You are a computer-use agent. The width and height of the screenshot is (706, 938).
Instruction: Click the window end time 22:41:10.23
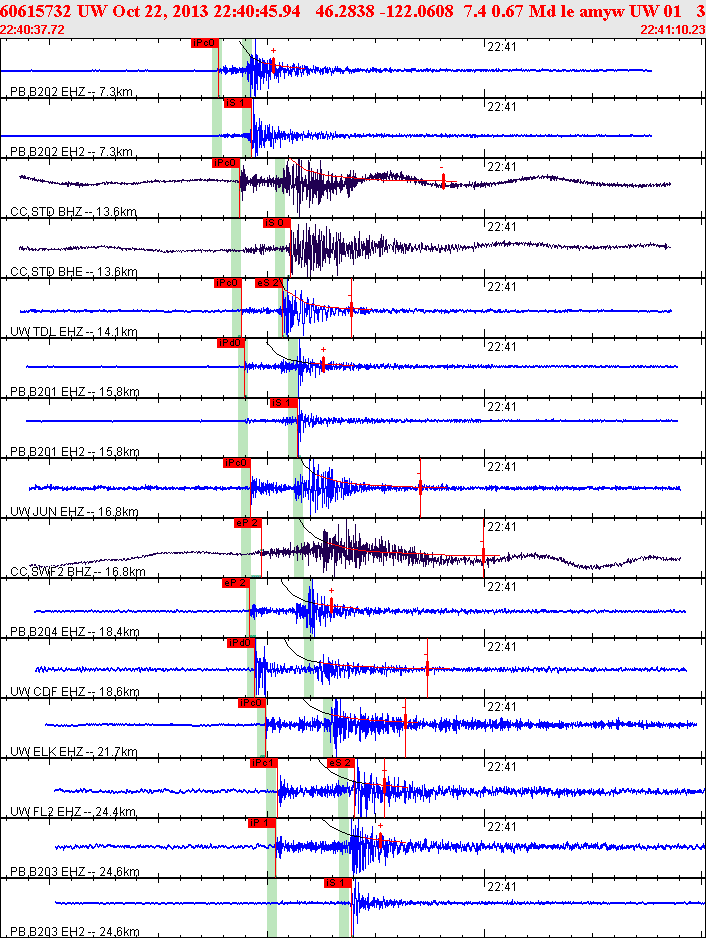pyautogui.click(x=673, y=29)
